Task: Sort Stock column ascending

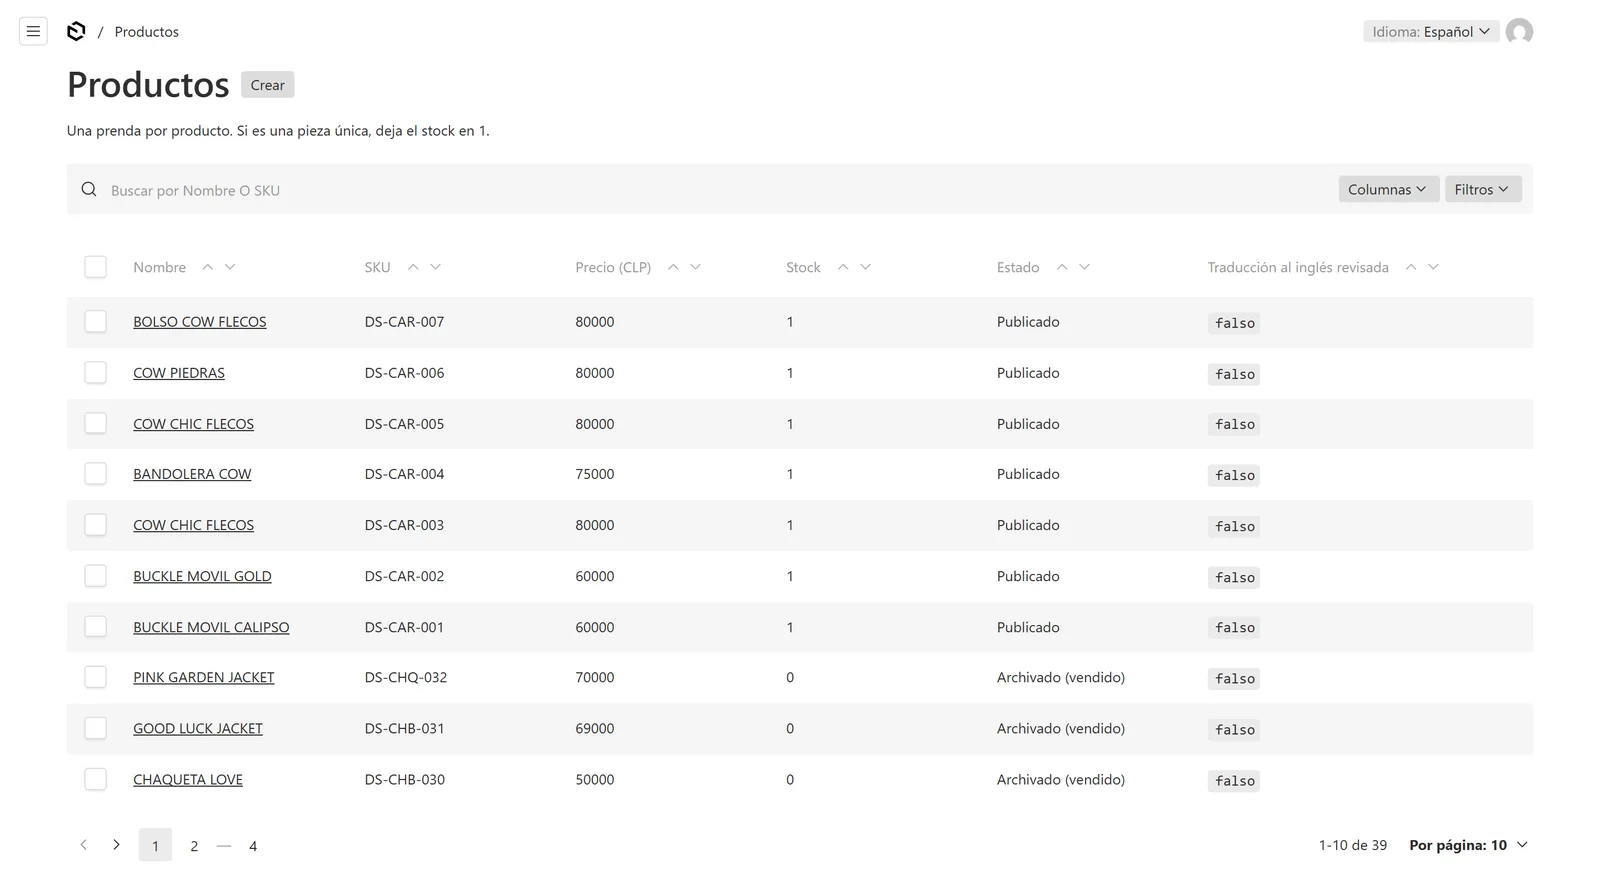Action: [x=843, y=267]
